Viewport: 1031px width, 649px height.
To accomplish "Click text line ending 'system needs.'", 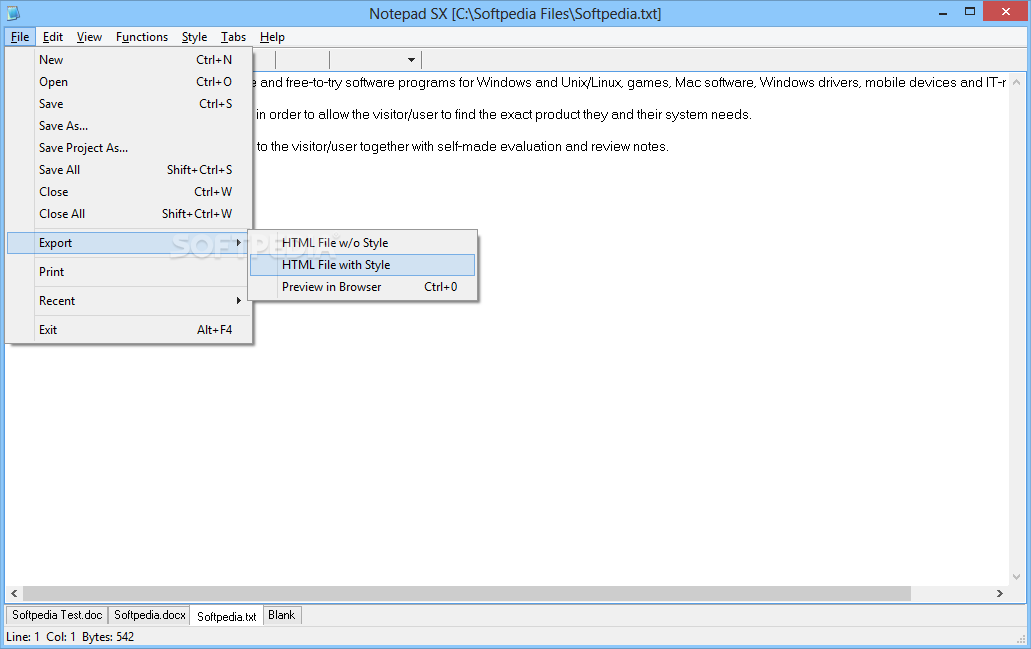I will [x=504, y=114].
